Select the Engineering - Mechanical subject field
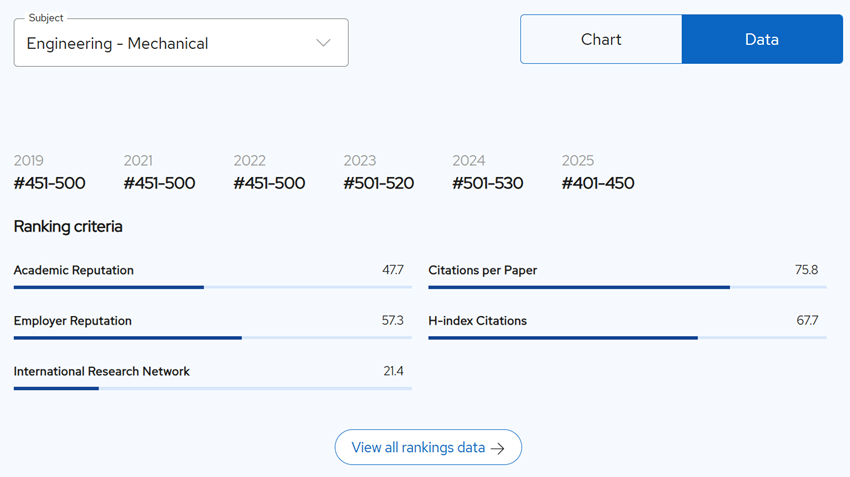 (x=181, y=43)
